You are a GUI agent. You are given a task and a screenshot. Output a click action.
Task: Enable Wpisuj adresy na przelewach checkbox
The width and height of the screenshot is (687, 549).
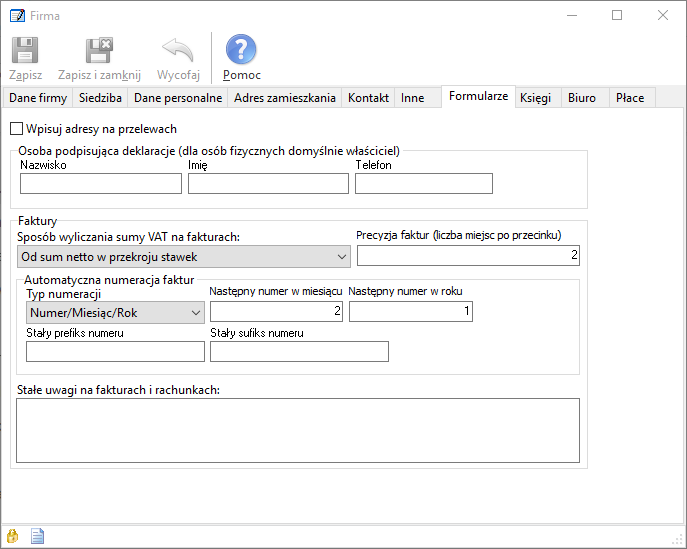(16, 129)
